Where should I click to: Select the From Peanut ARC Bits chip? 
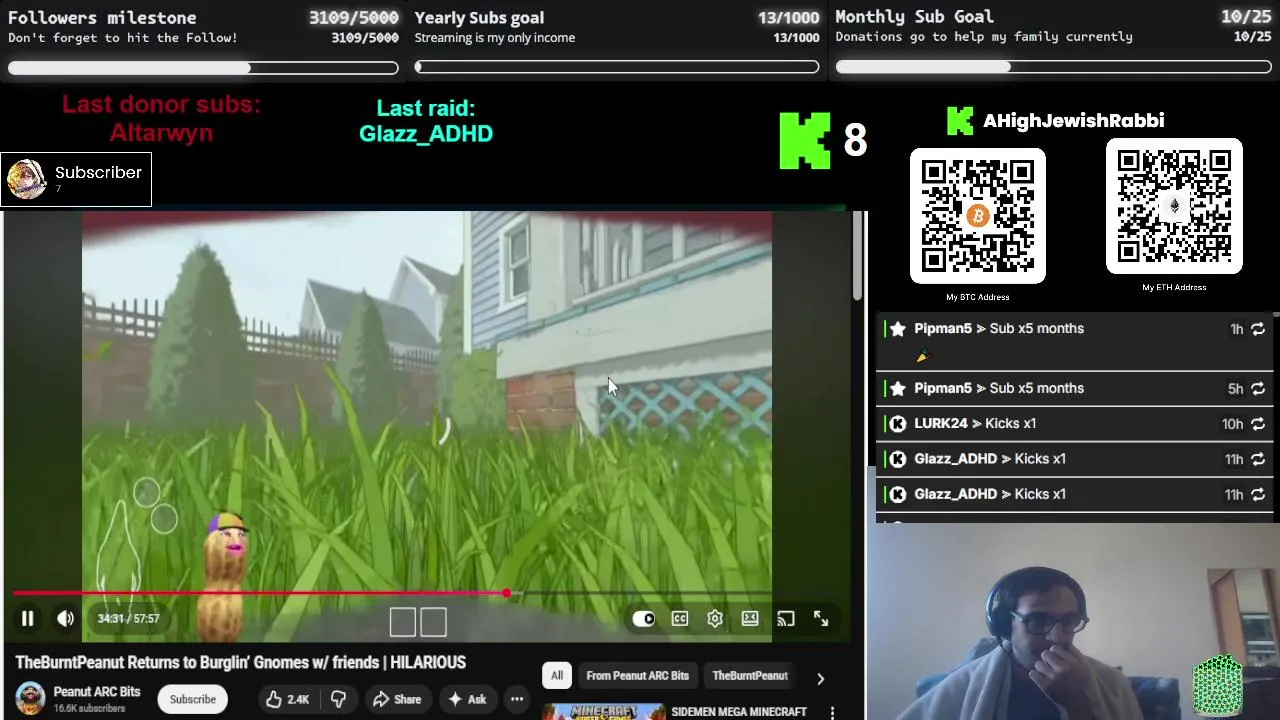[637, 676]
